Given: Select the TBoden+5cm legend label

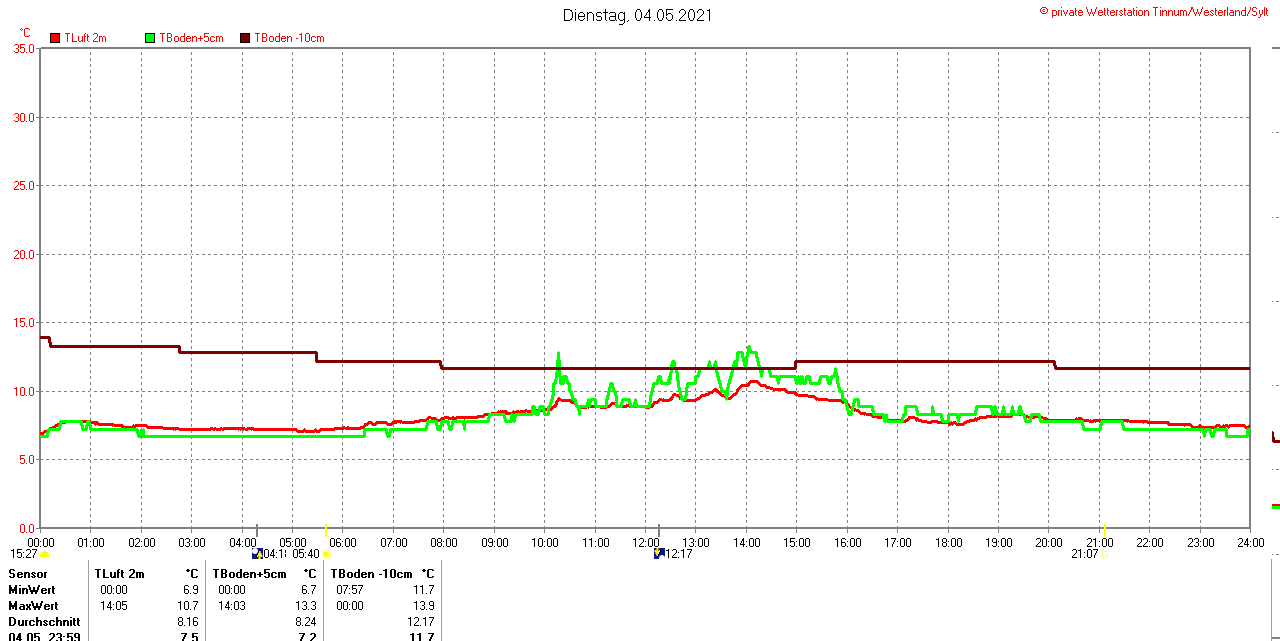Looking at the screenshot, I should [191, 38].
